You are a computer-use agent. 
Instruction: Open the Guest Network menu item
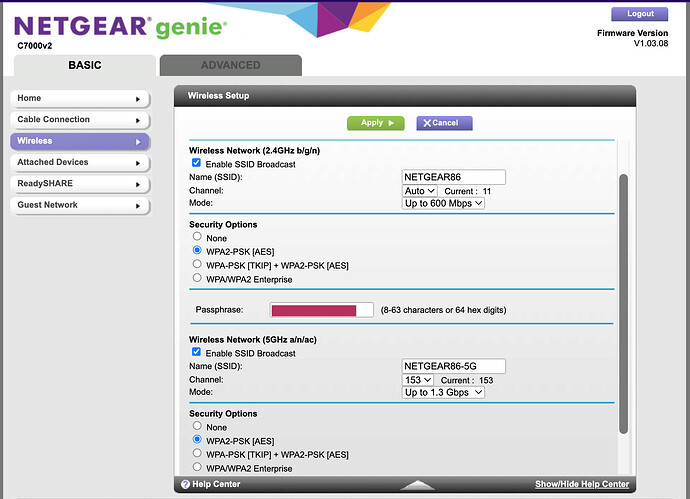[80, 205]
